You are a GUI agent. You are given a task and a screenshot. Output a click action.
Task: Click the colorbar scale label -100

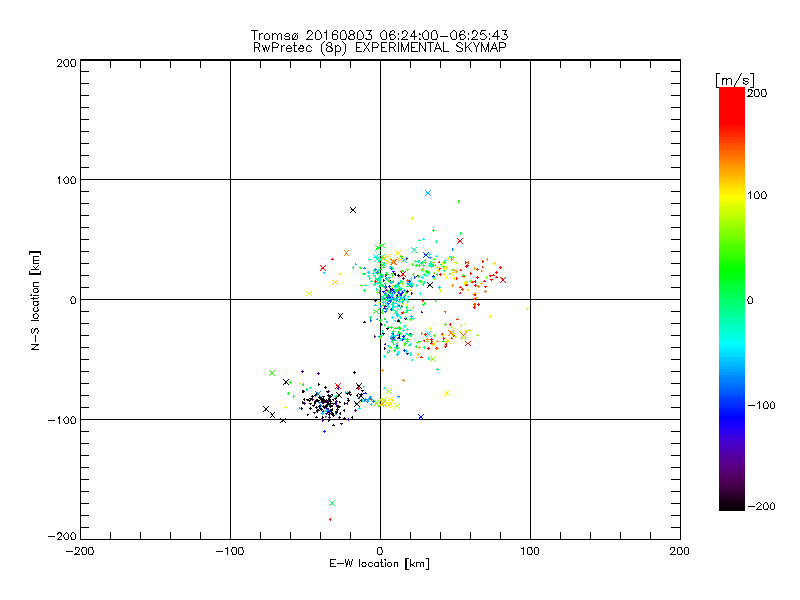click(x=761, y=406)
